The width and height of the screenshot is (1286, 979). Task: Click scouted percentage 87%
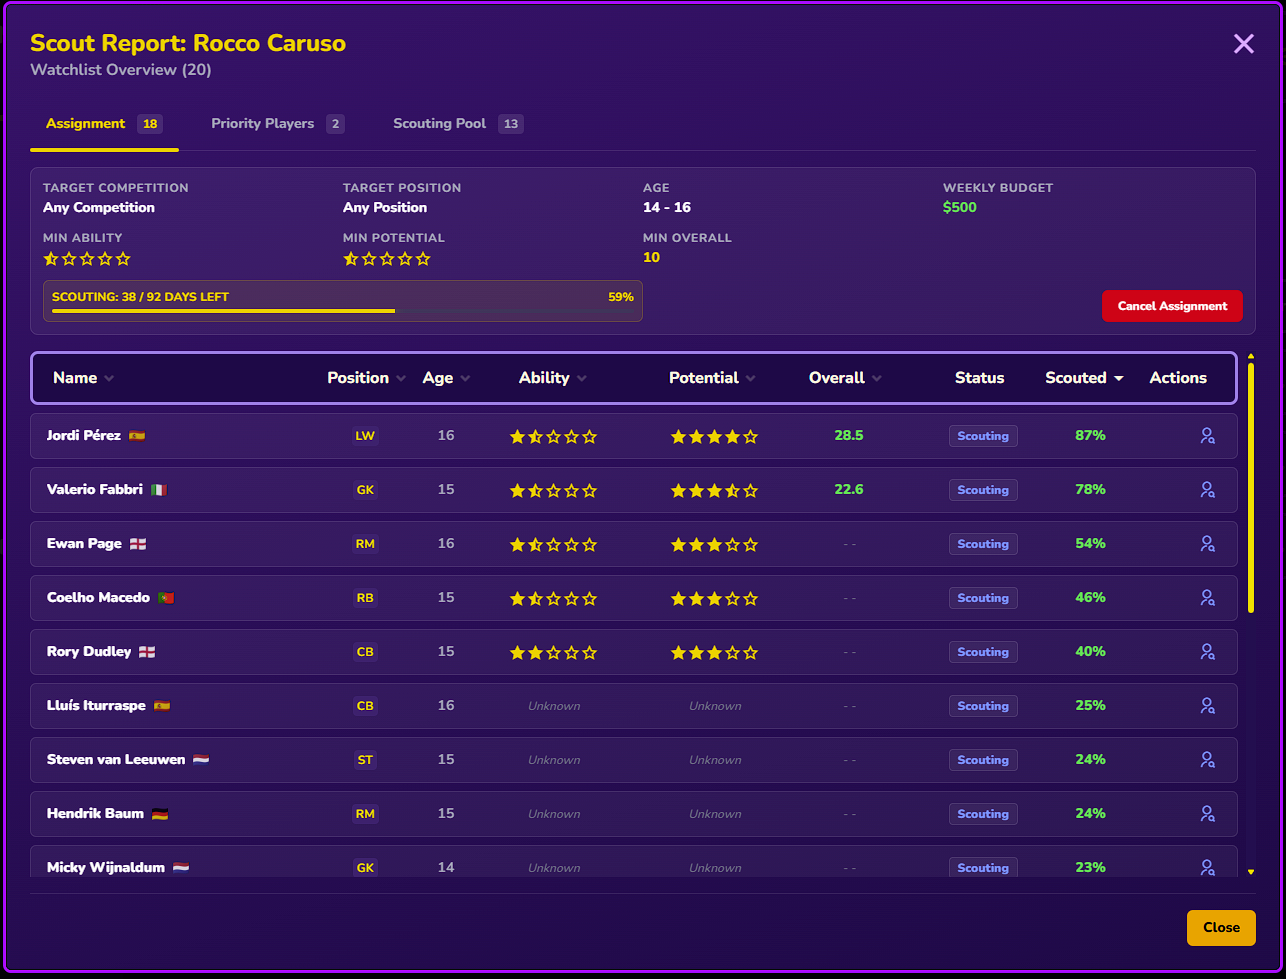(1090, 436)
